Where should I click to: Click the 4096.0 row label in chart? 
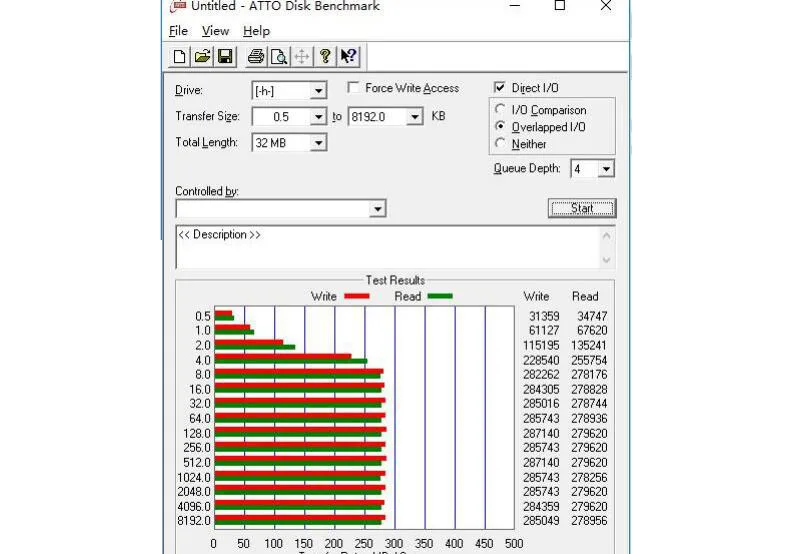(x=193, y=506)
